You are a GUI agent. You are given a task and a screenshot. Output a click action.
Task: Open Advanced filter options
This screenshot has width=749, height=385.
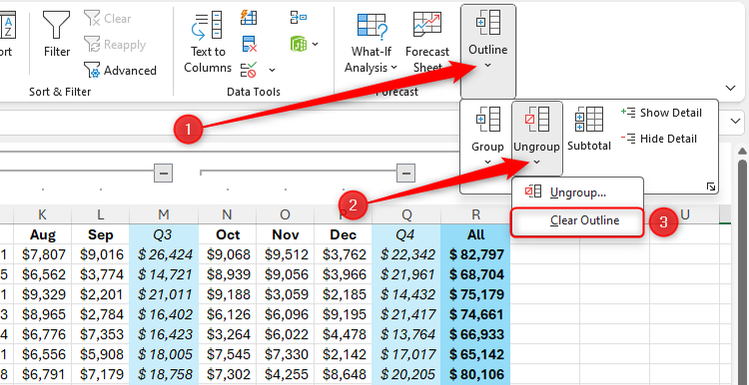(x=120, y=71)
